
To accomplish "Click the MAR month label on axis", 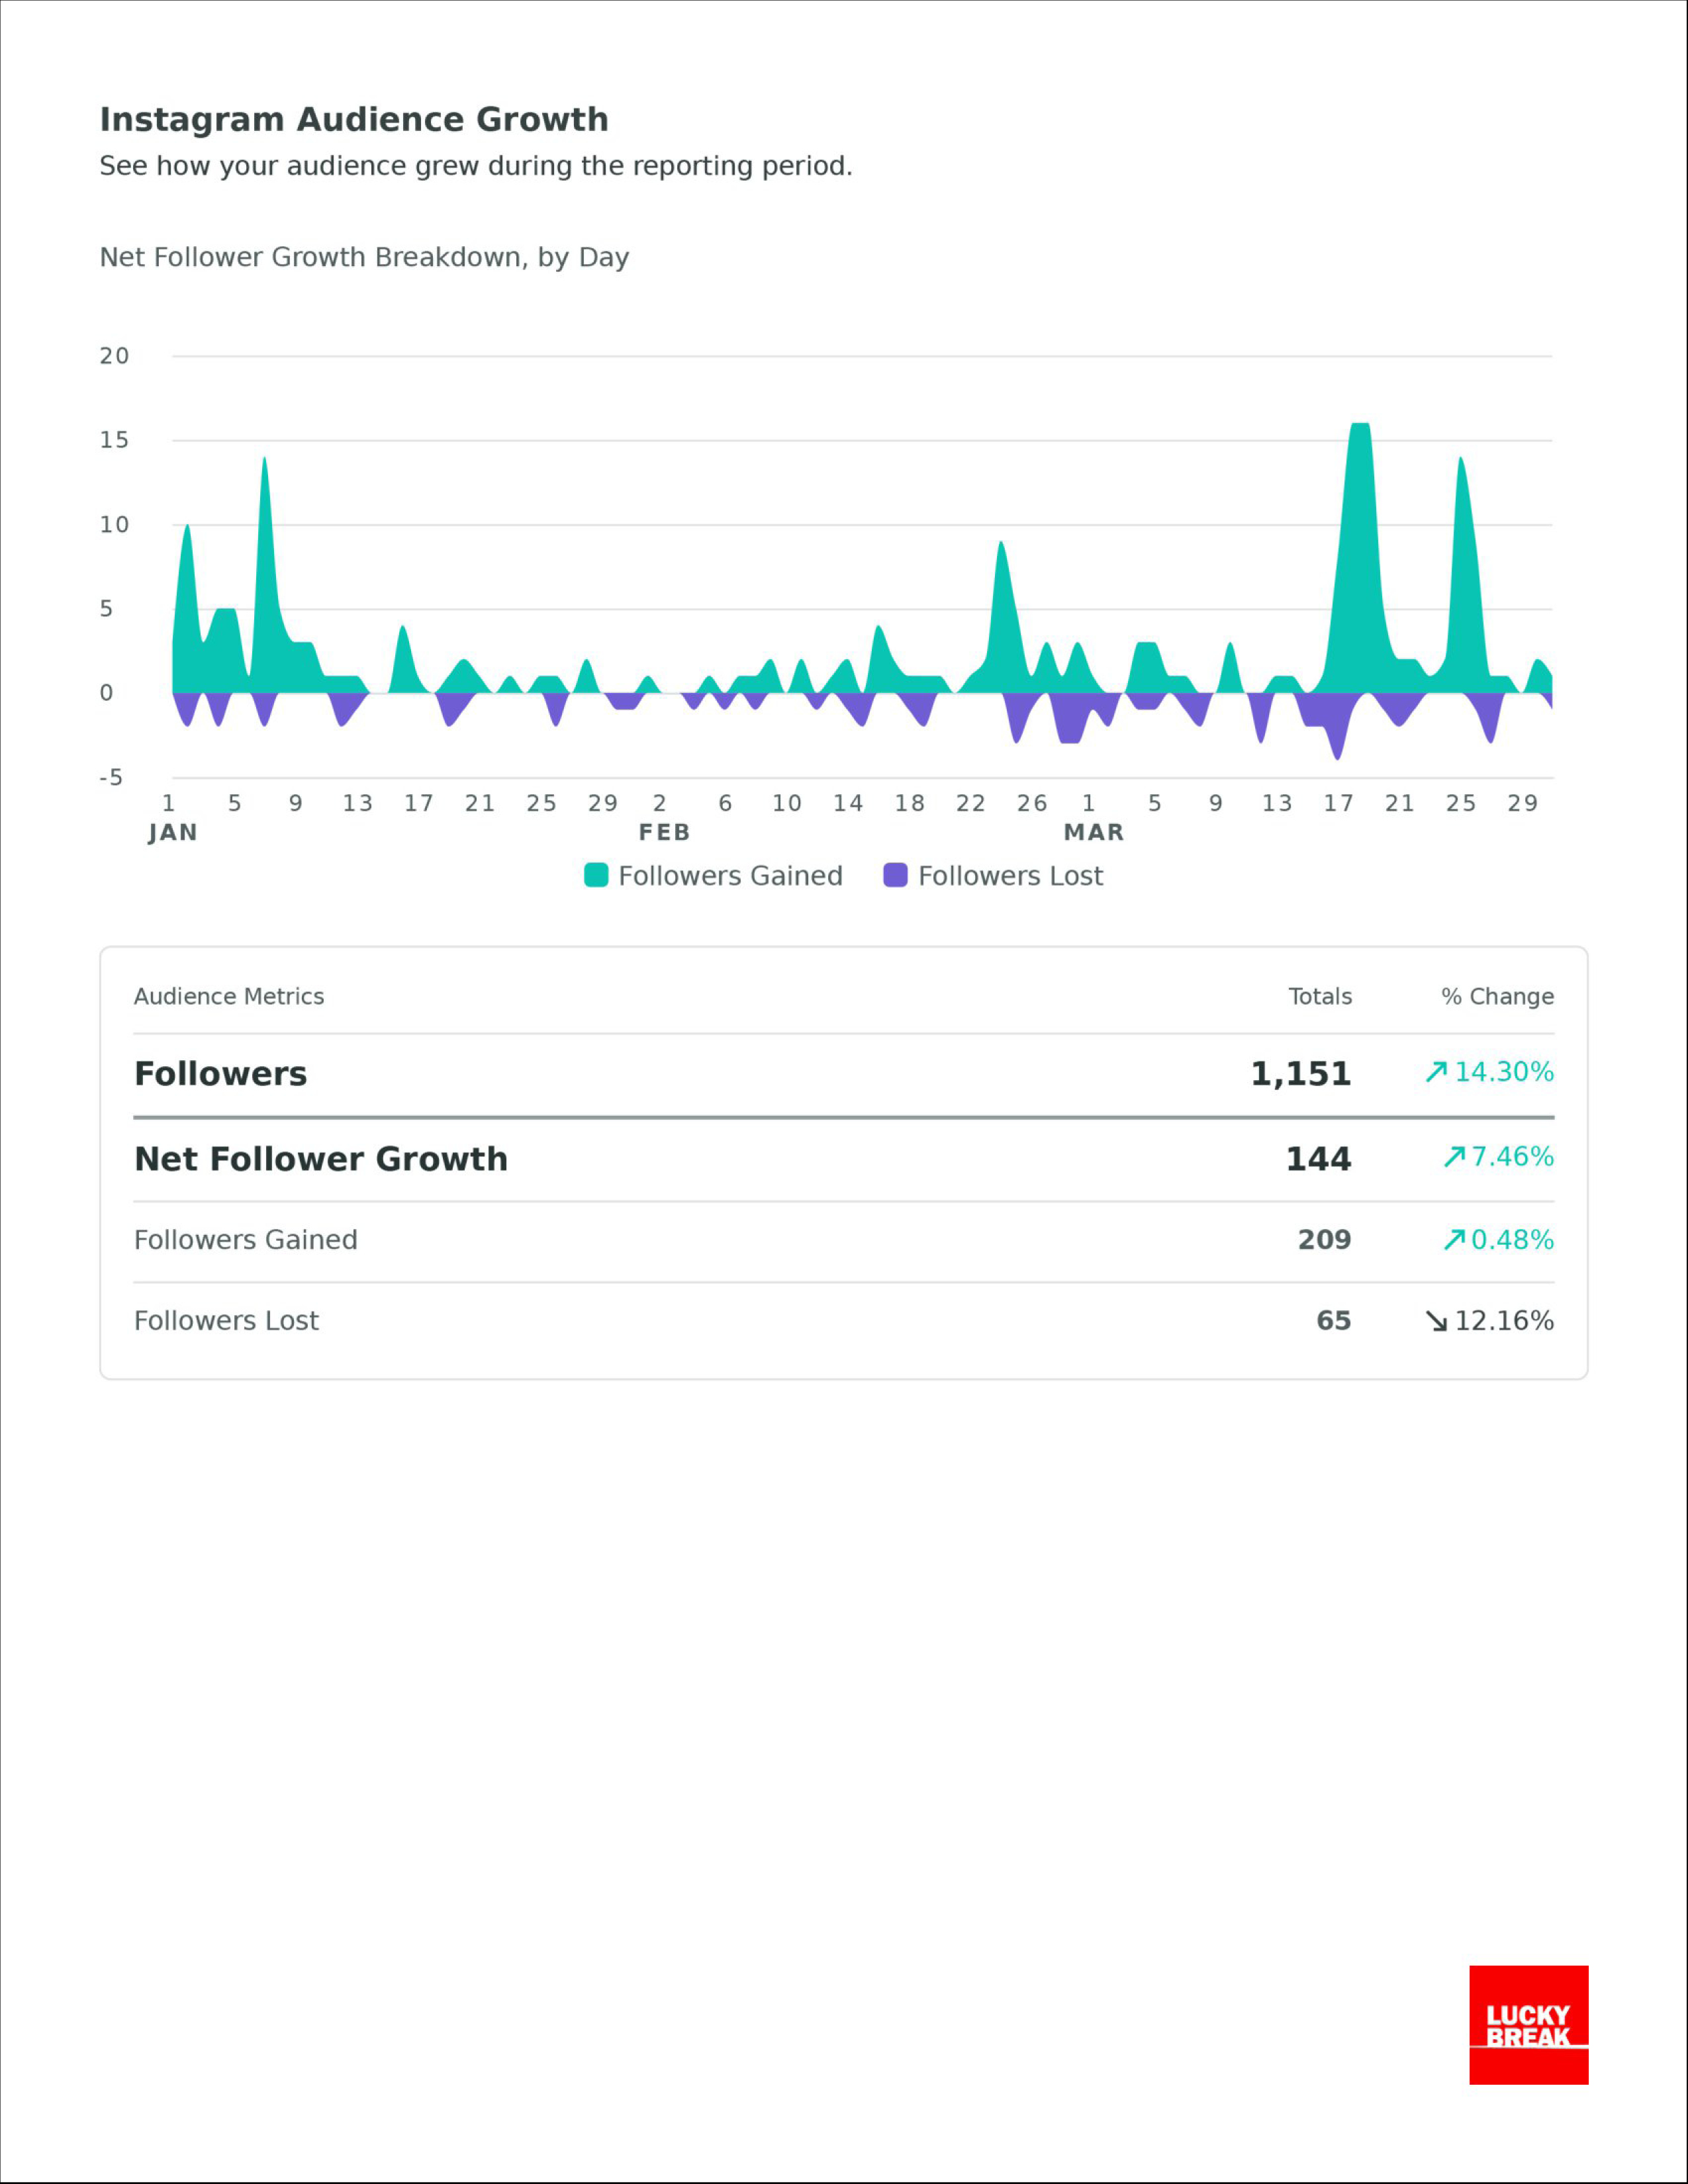I will (x=1093, y=832).
